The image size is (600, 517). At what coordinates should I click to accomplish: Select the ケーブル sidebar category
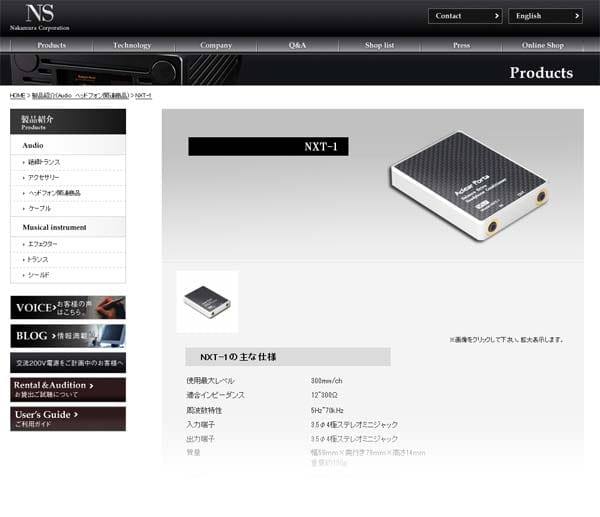point(39,209)
